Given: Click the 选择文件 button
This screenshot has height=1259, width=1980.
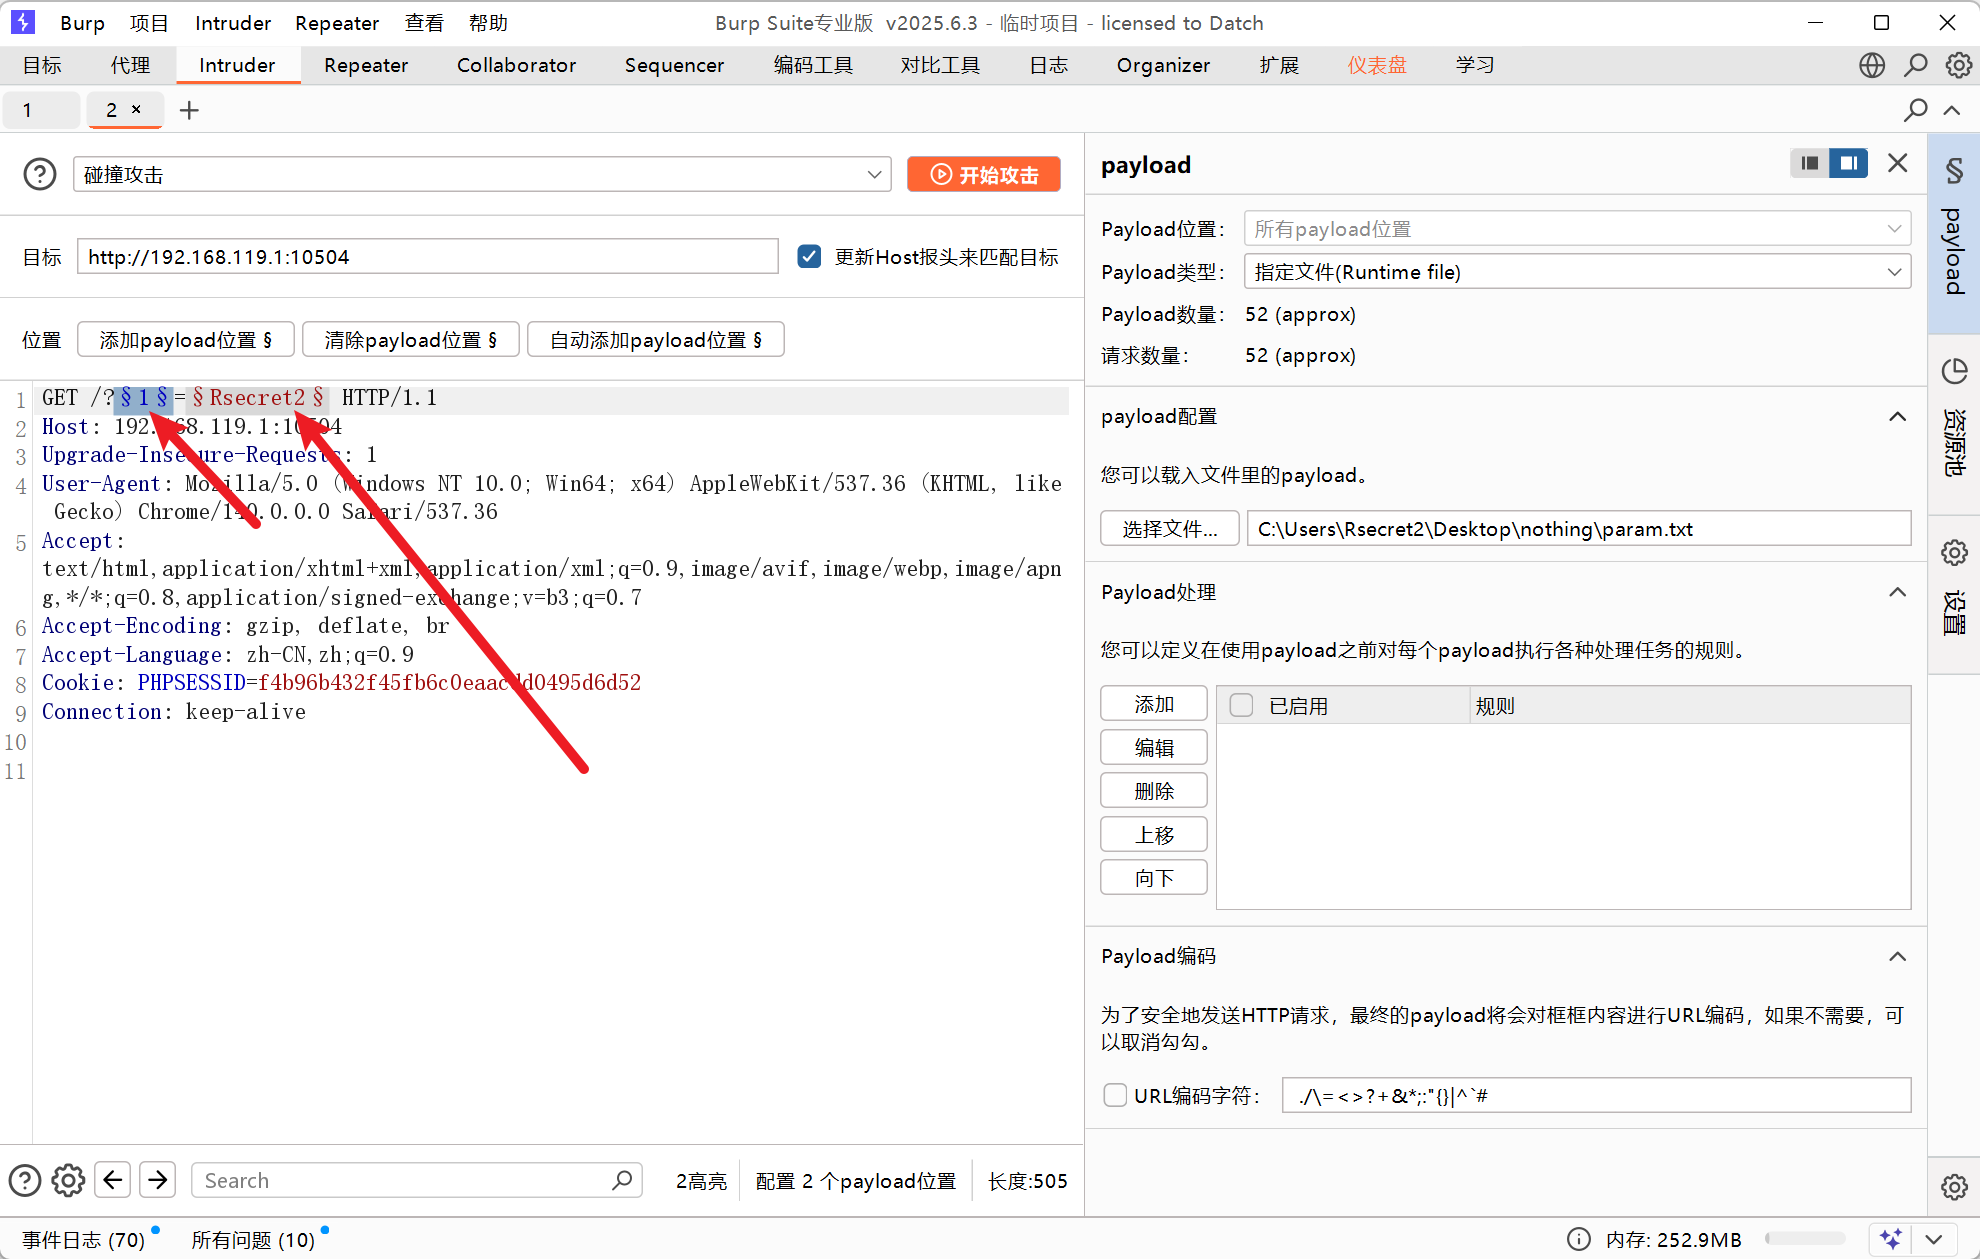Looking at the screenshot, I should [1169, 529].
